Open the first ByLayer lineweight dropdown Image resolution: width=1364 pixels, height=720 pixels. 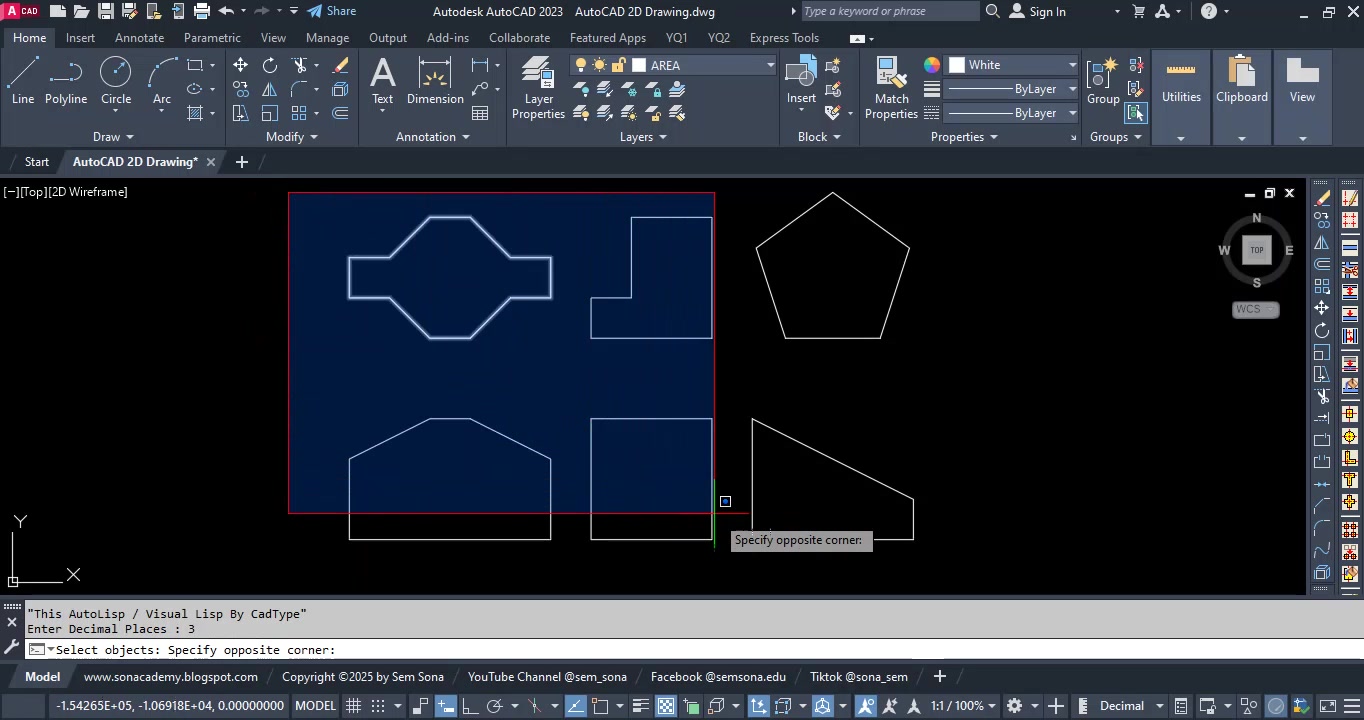[x=1072, y=89]
